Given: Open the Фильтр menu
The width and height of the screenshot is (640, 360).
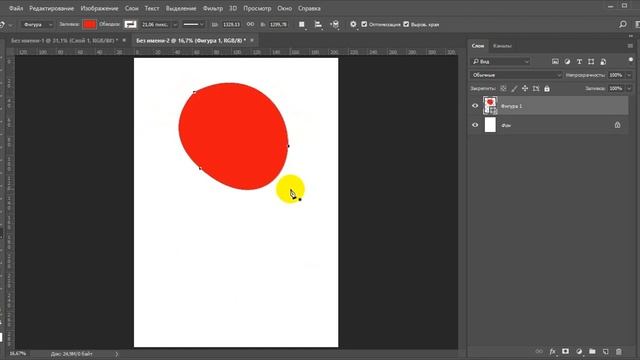Looking at the screenshot, I should (x=213, y=8).
